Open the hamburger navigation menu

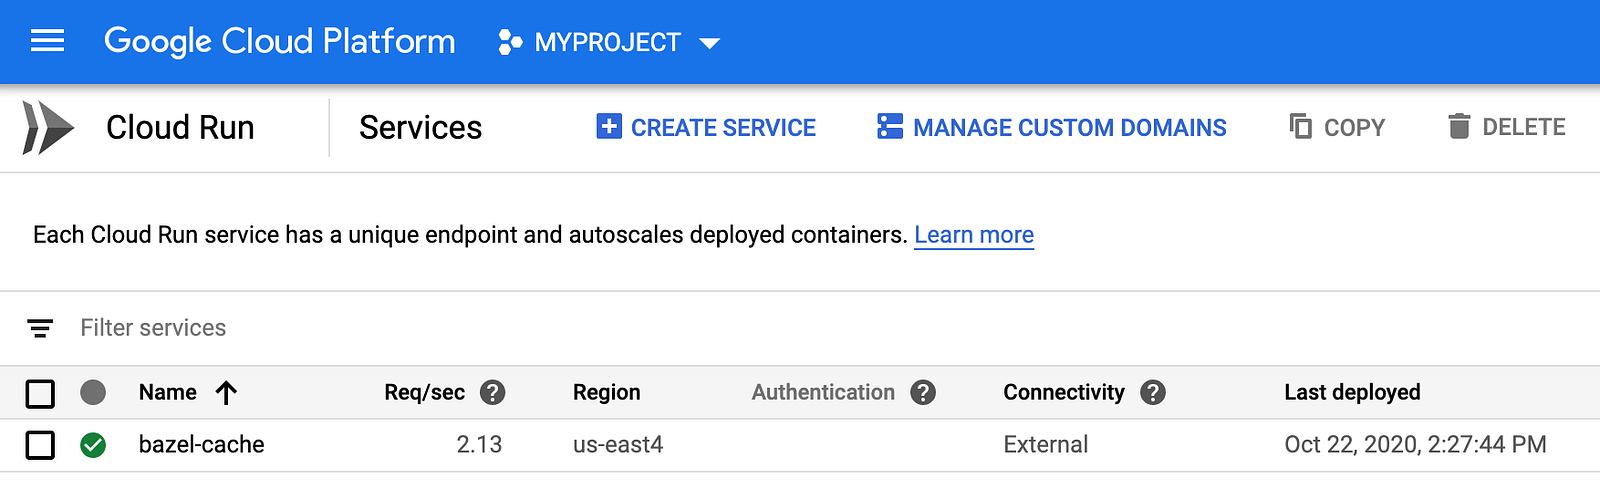coord(47,41)
